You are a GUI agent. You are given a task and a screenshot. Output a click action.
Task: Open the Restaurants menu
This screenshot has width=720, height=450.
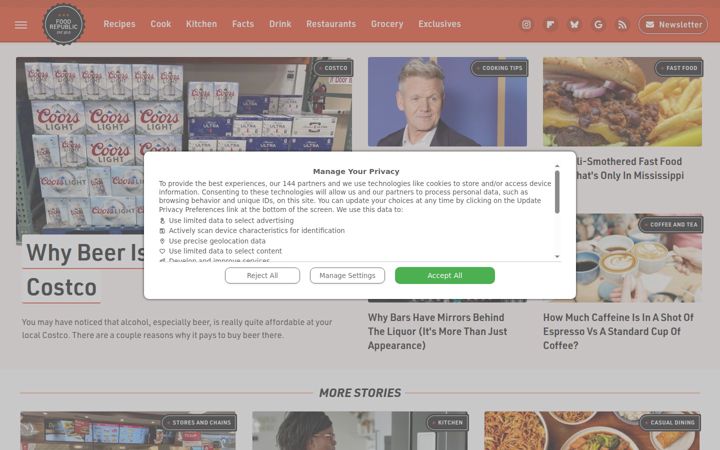point(331,24)
